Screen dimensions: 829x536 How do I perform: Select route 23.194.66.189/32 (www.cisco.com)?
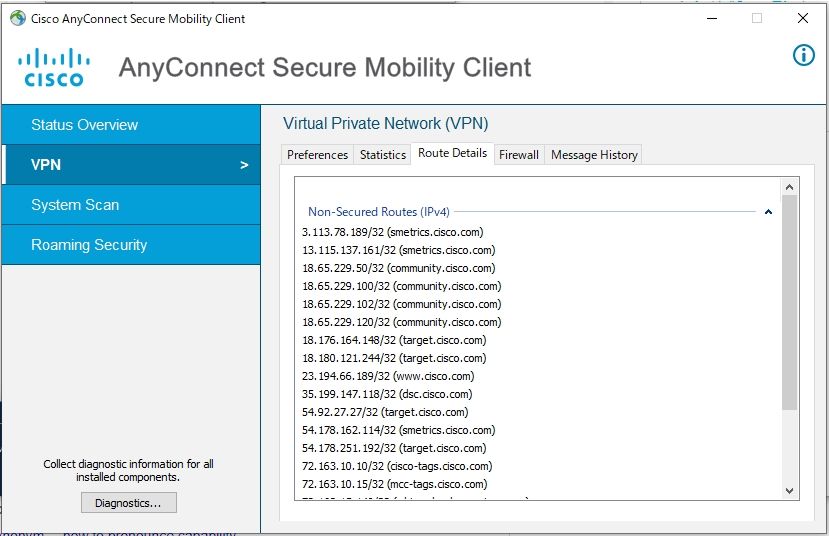point(388,376)
